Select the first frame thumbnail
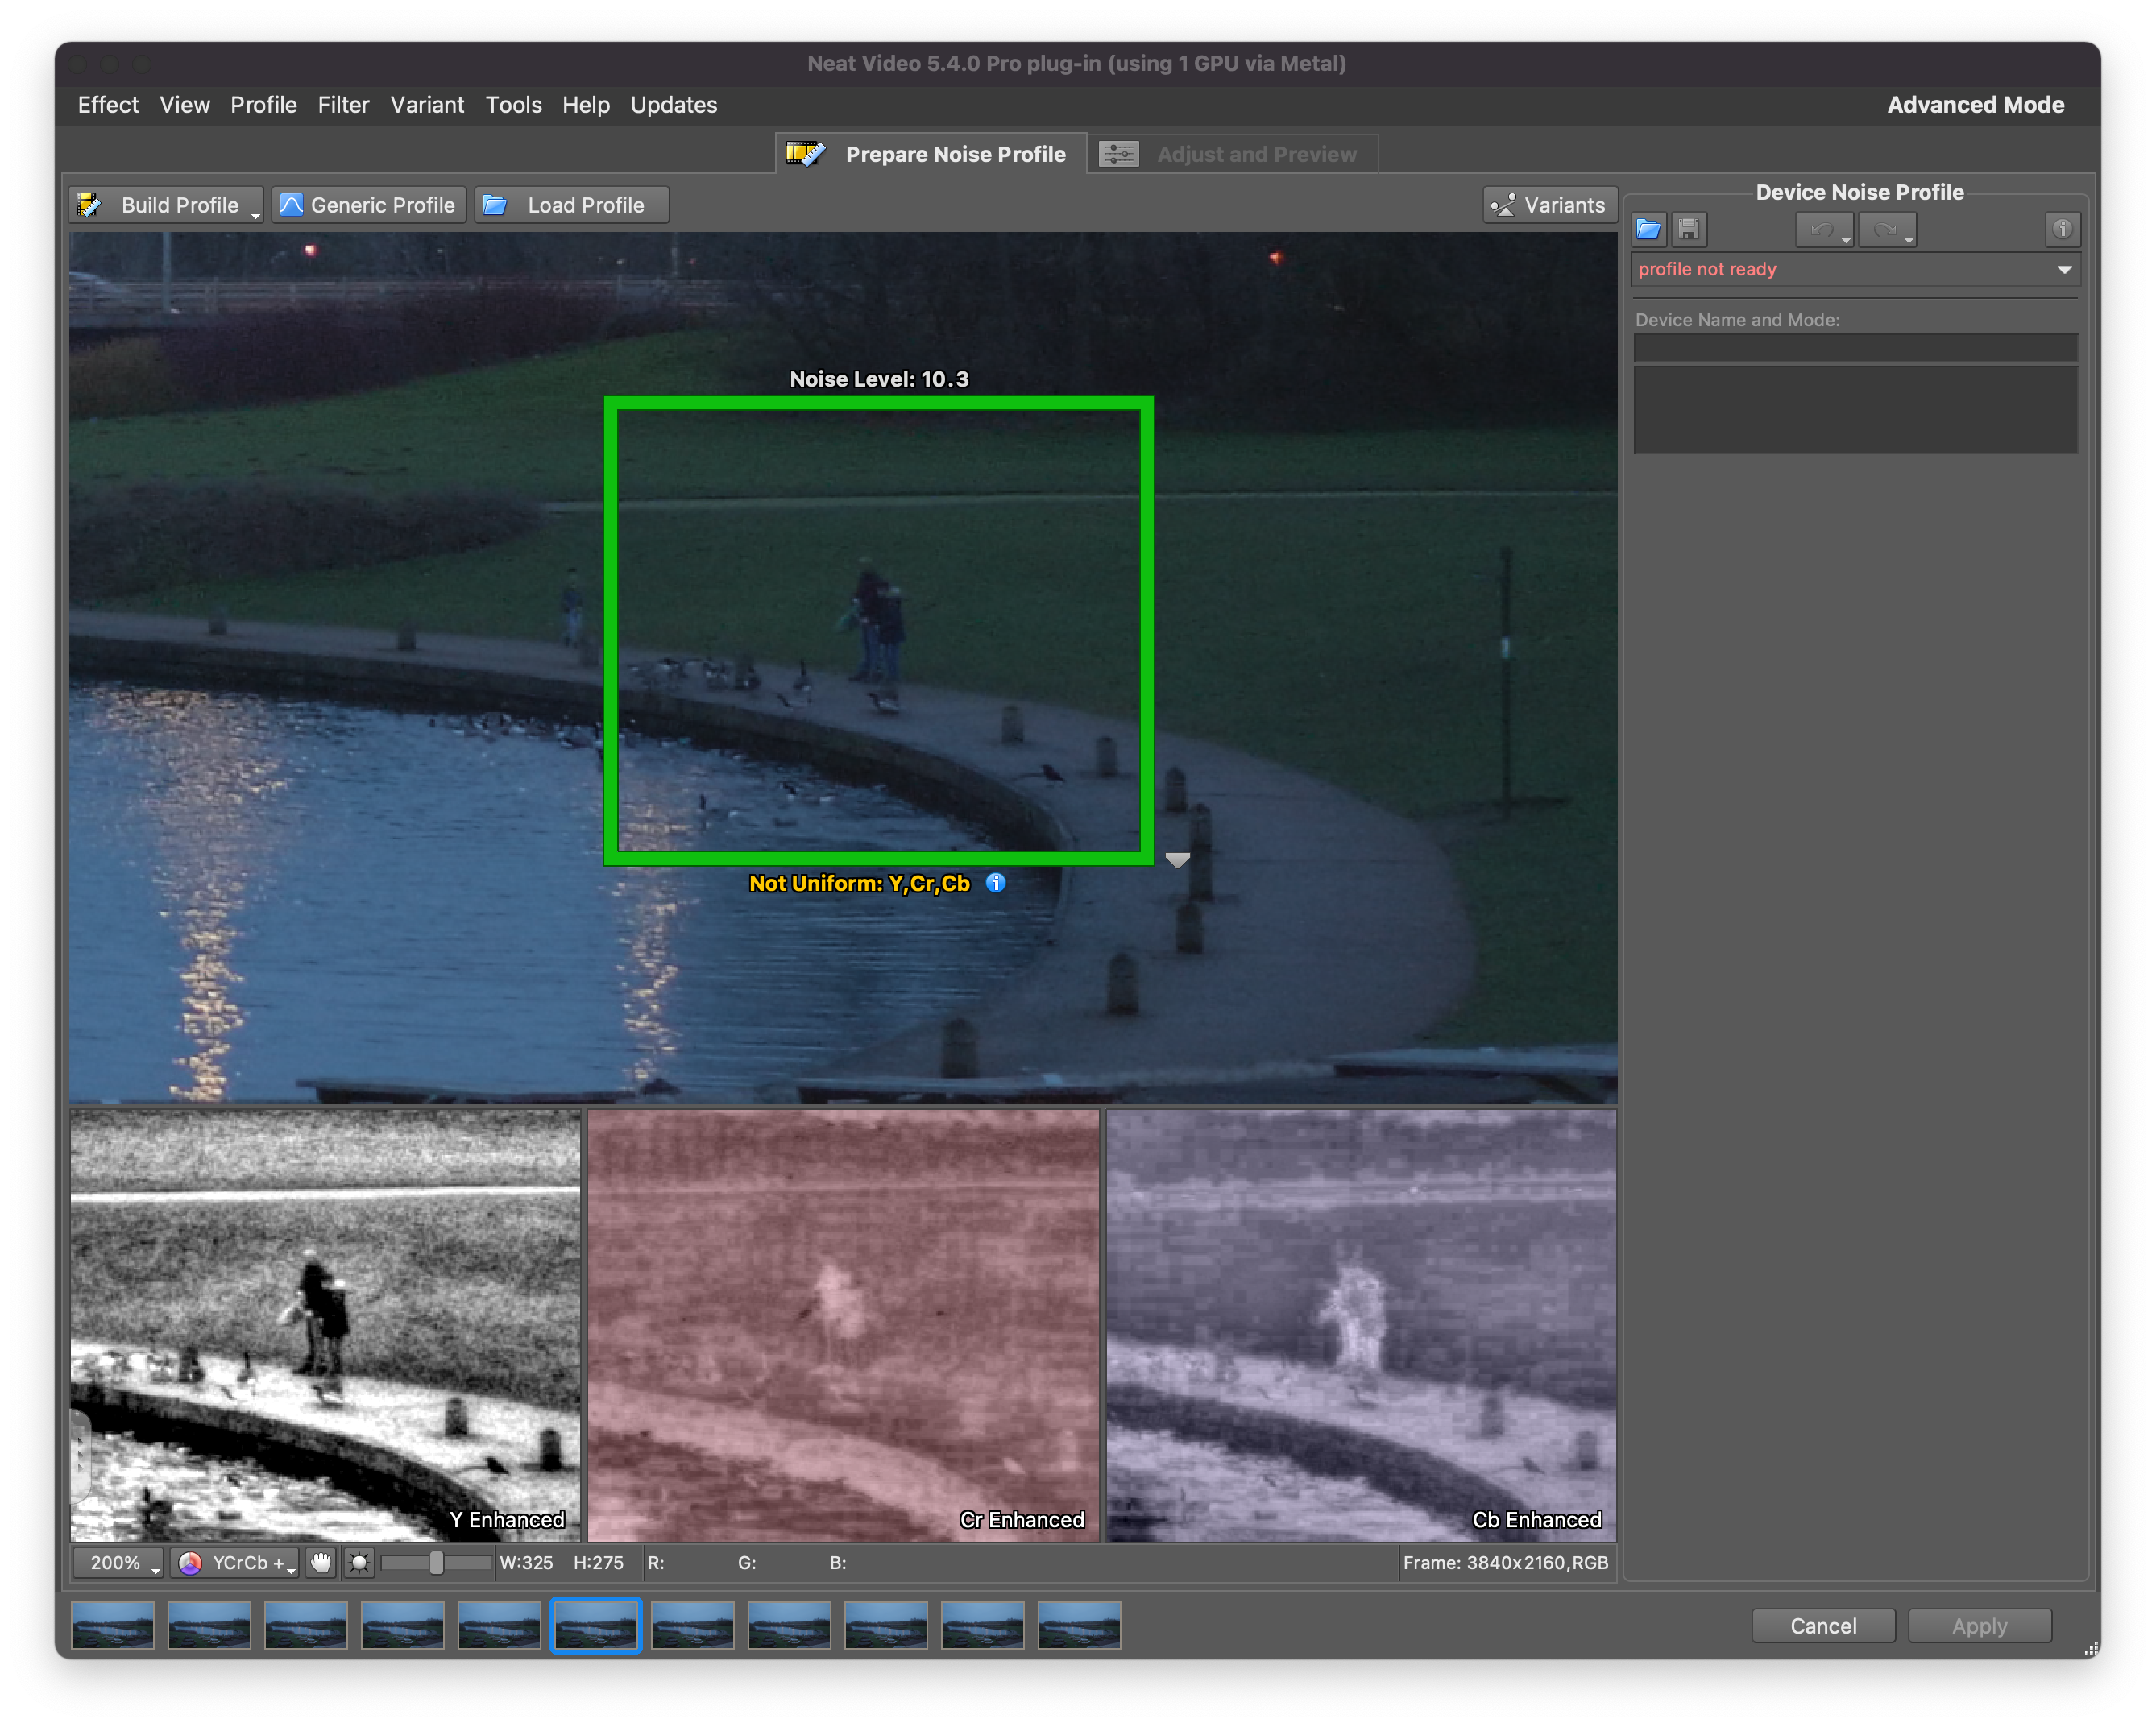 113,1624
